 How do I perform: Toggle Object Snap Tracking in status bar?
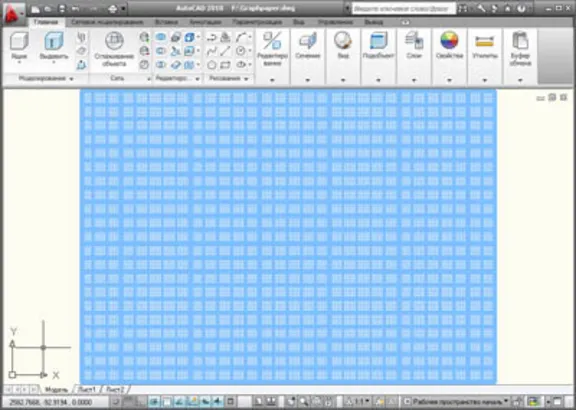179,401
